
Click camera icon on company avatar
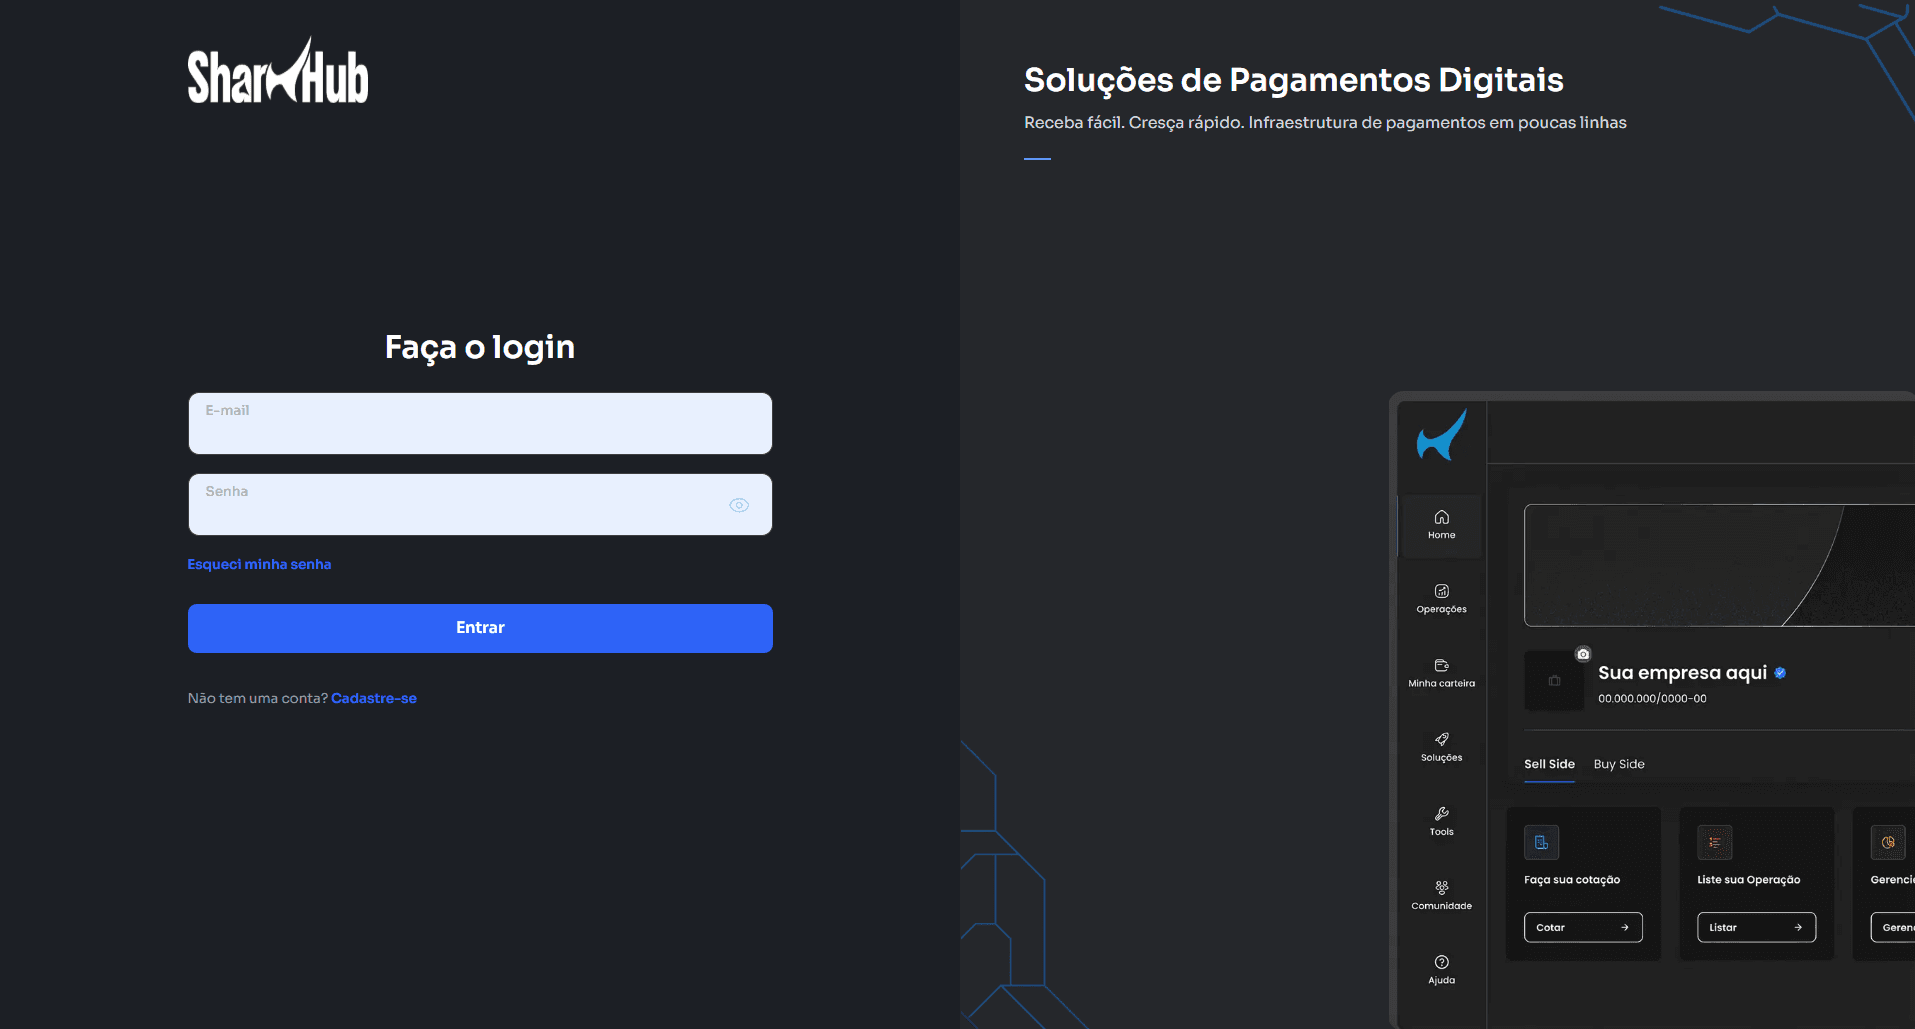[1583, 654]
